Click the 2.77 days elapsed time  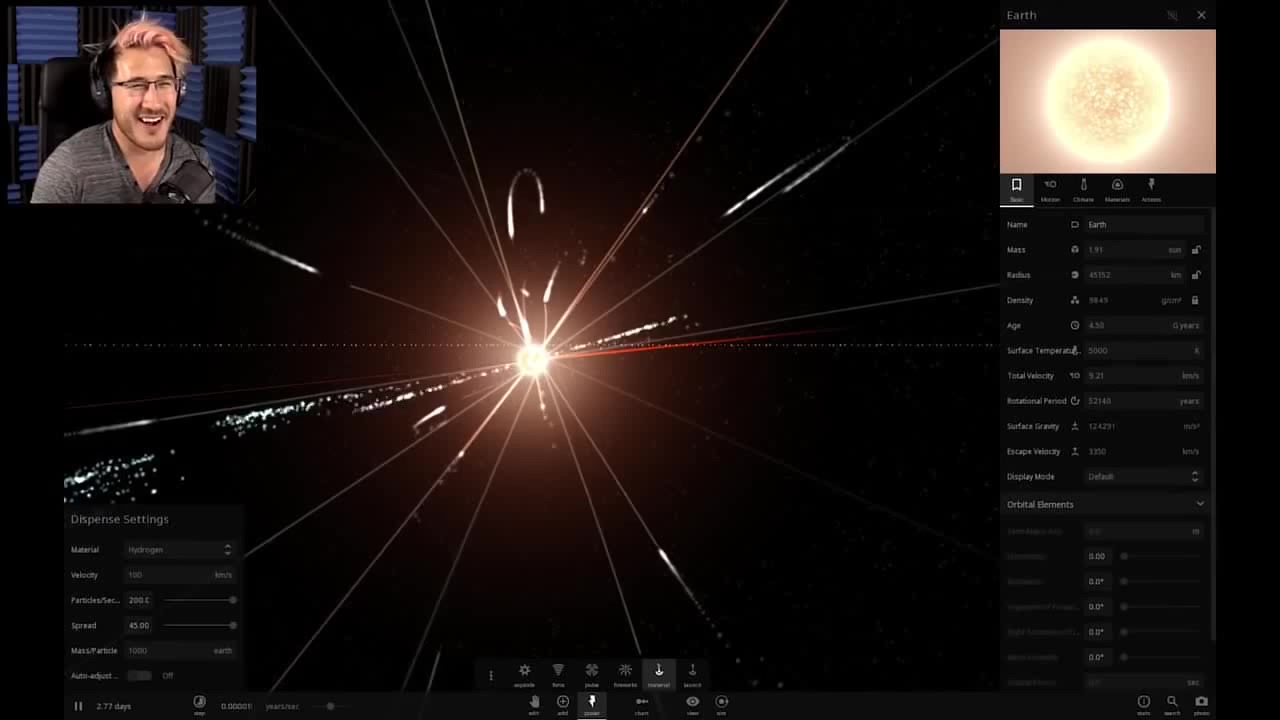(x=113, y=706)
